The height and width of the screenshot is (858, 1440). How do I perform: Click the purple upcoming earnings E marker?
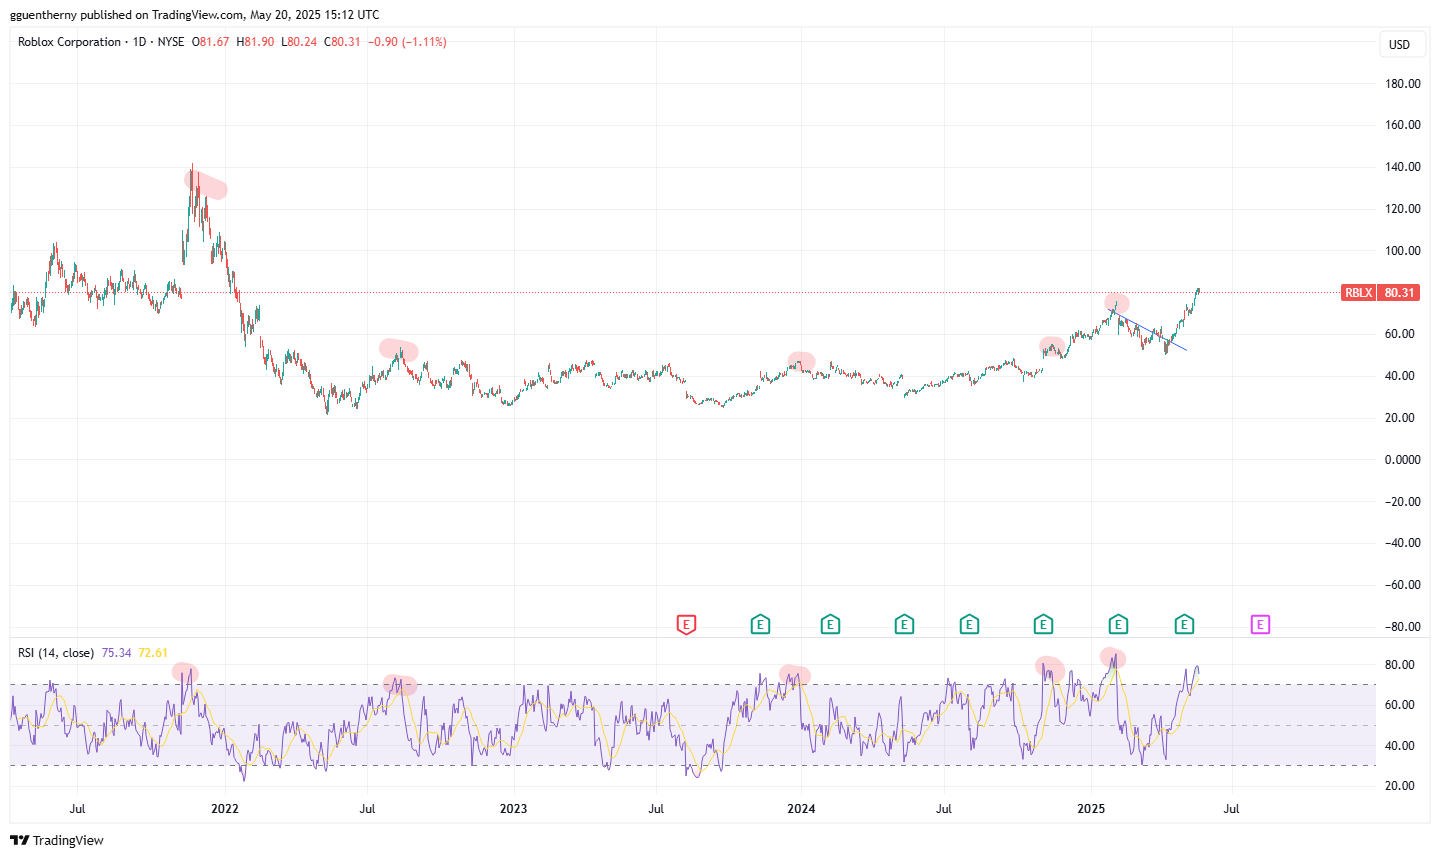click(x=1260, y=625)
